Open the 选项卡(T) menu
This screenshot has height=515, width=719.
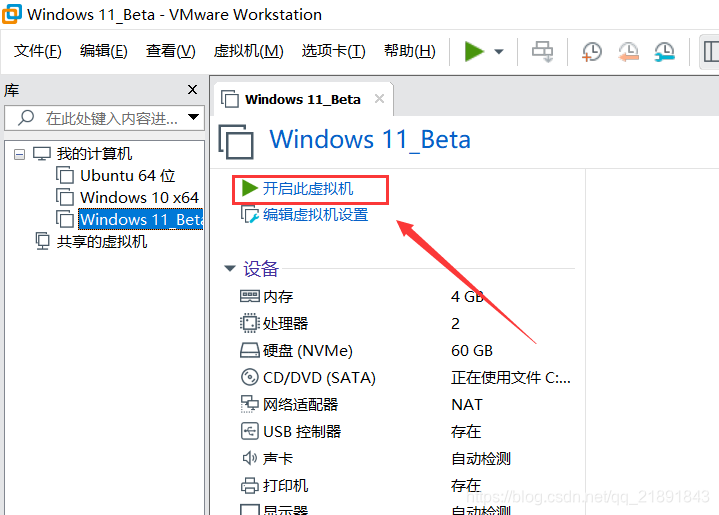click(333, 50)
